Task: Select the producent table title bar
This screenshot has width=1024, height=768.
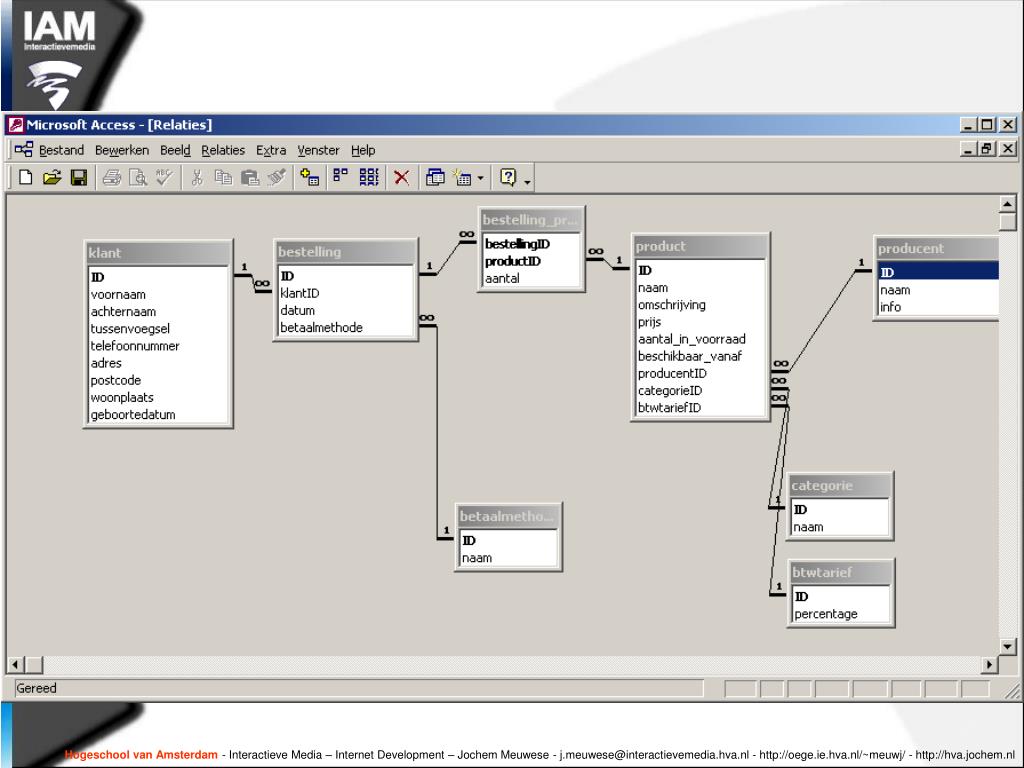Action: tap(937, 248)
